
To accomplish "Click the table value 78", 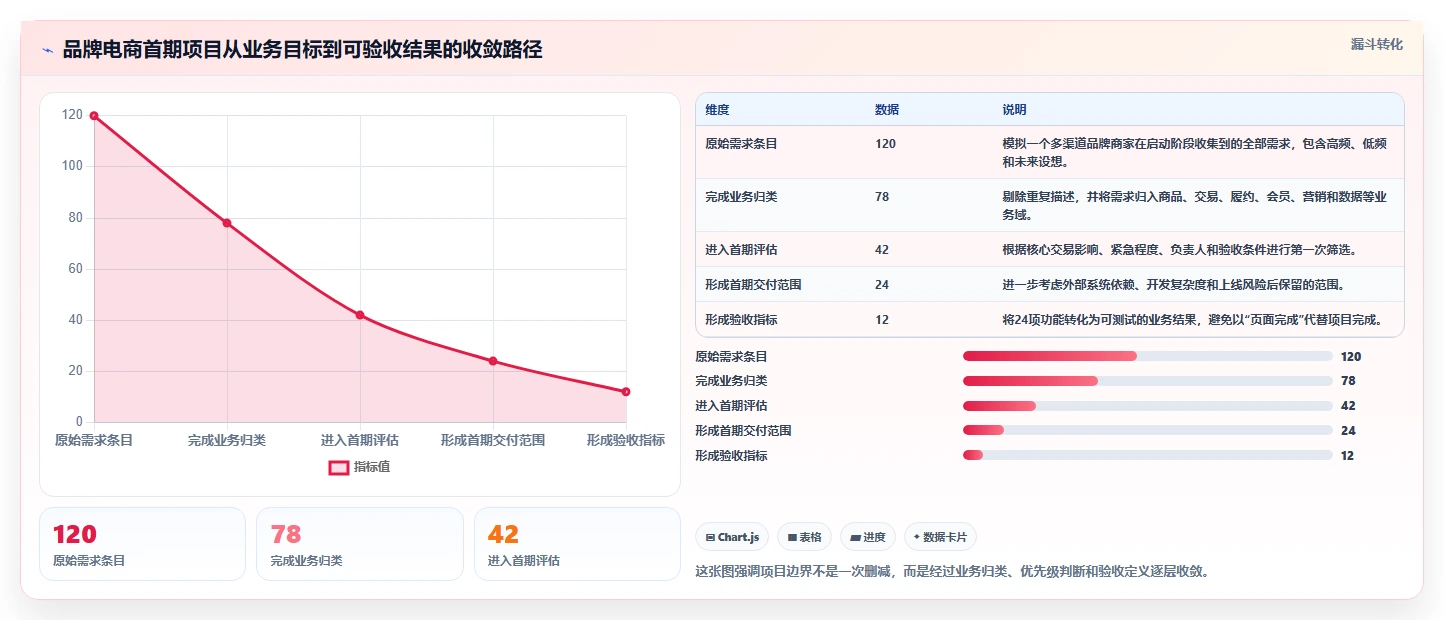I will coord(882,197).
